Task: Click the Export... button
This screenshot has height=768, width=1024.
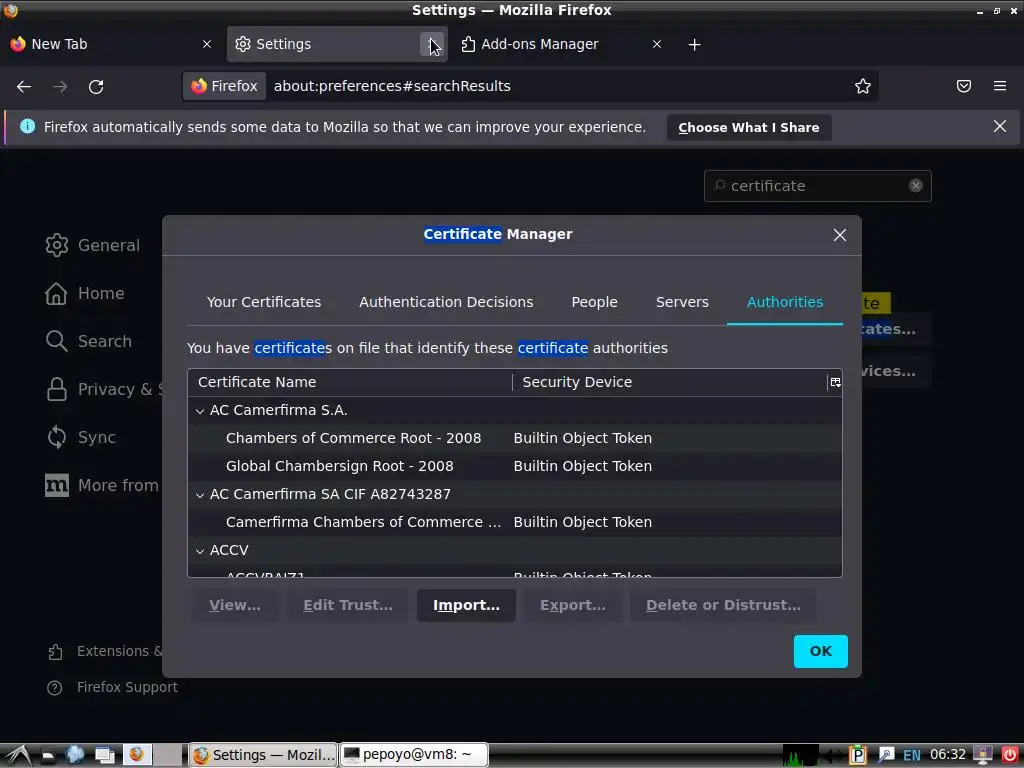Action: point(573,605)
